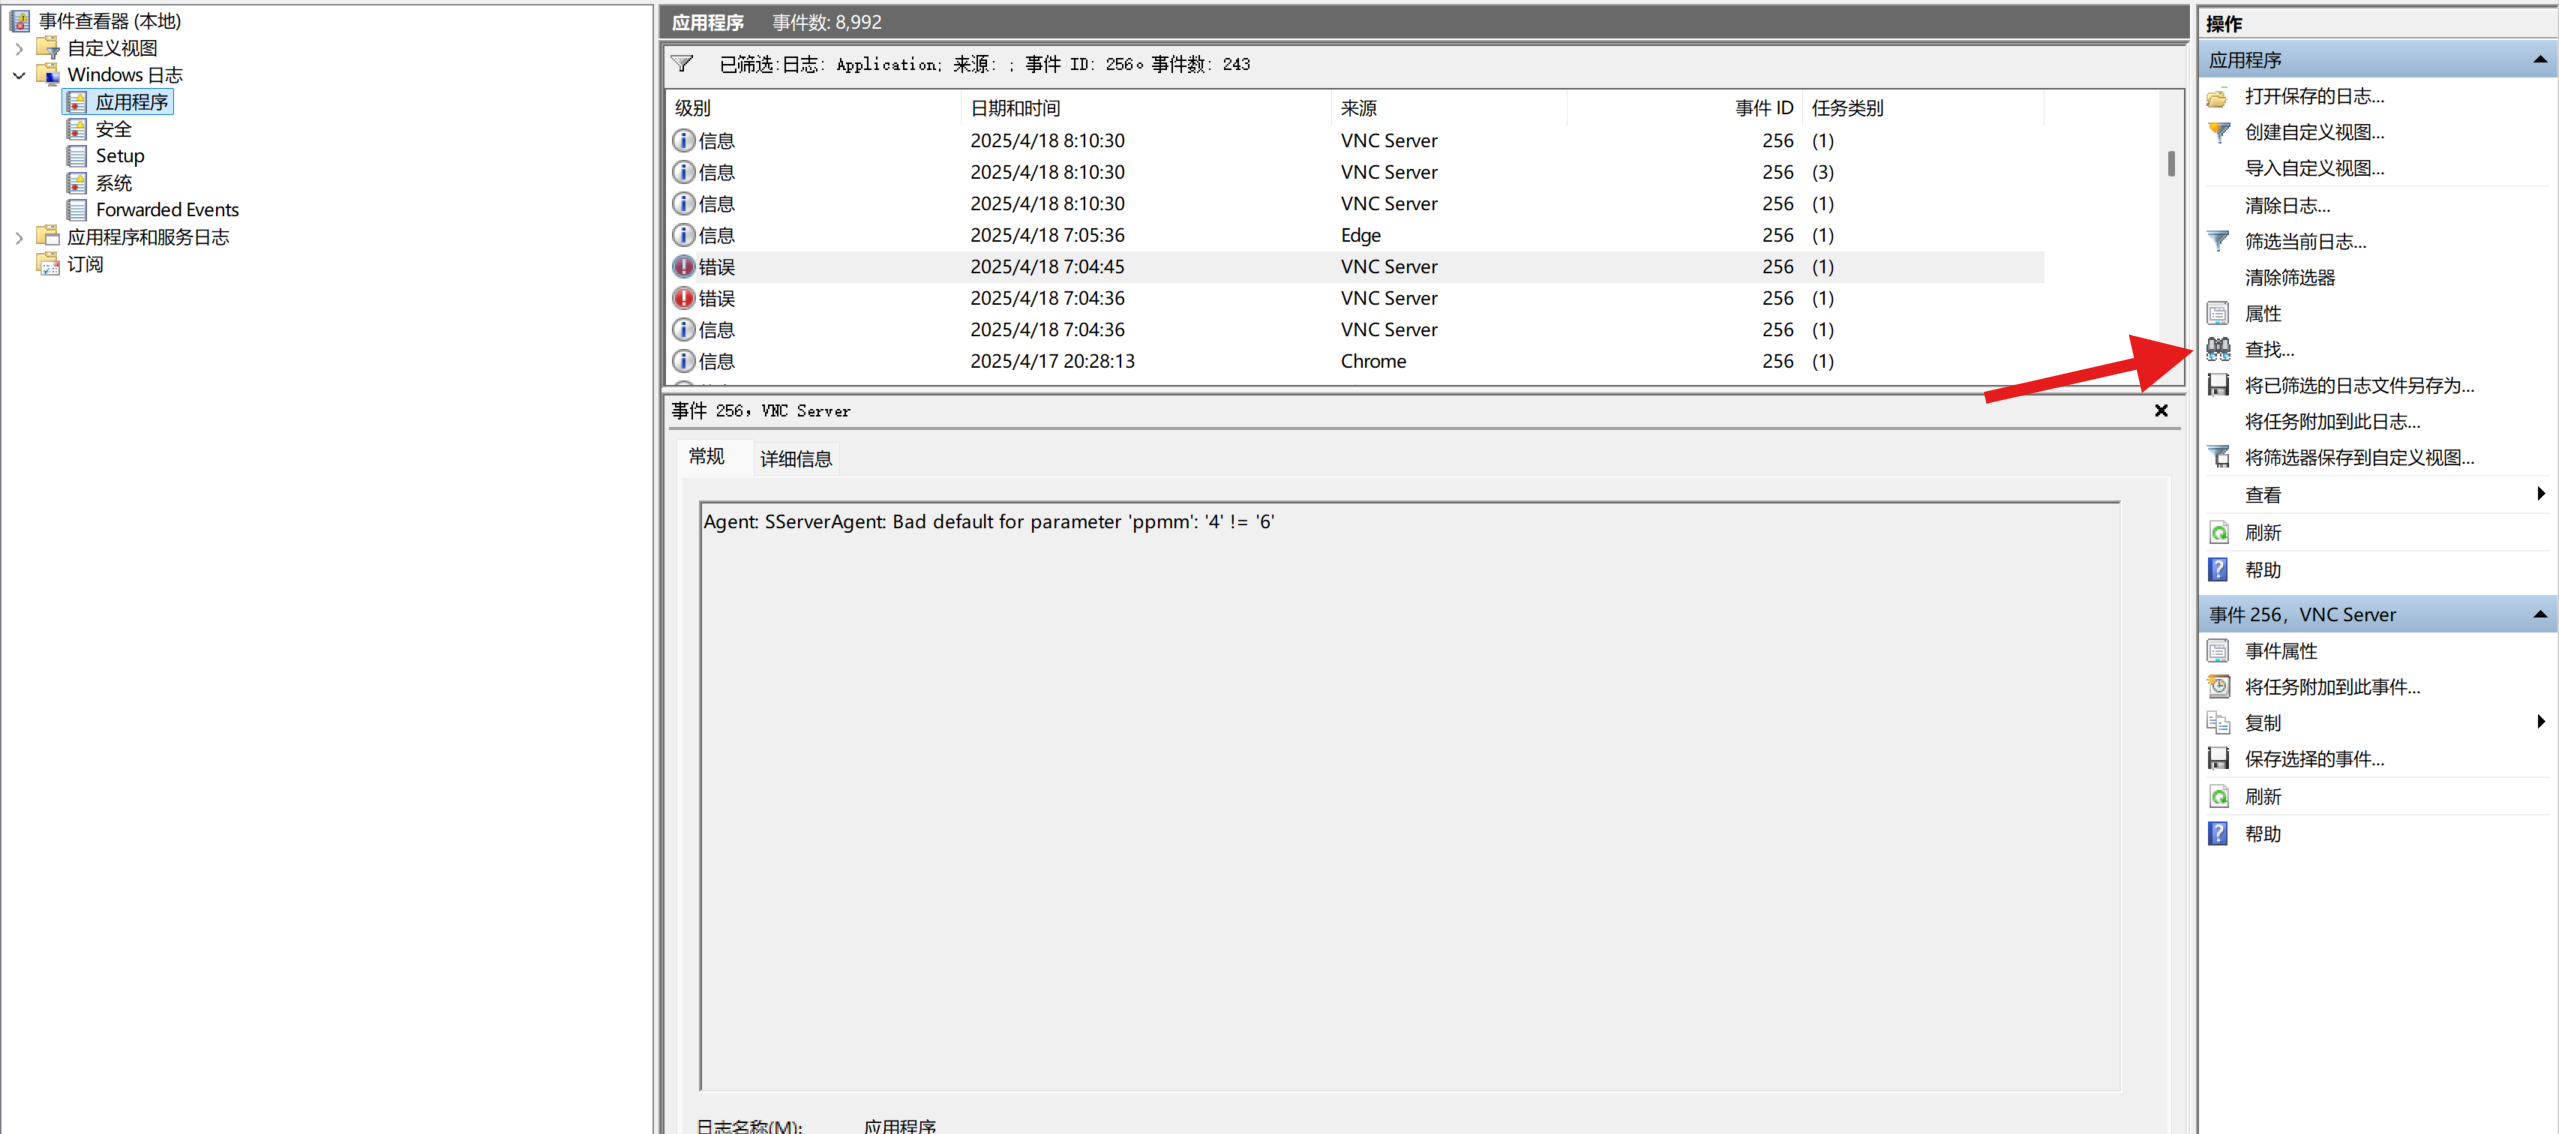Click the 复制 icon in event actions
The image size is (2559, 1134).
click(2218, 723)
